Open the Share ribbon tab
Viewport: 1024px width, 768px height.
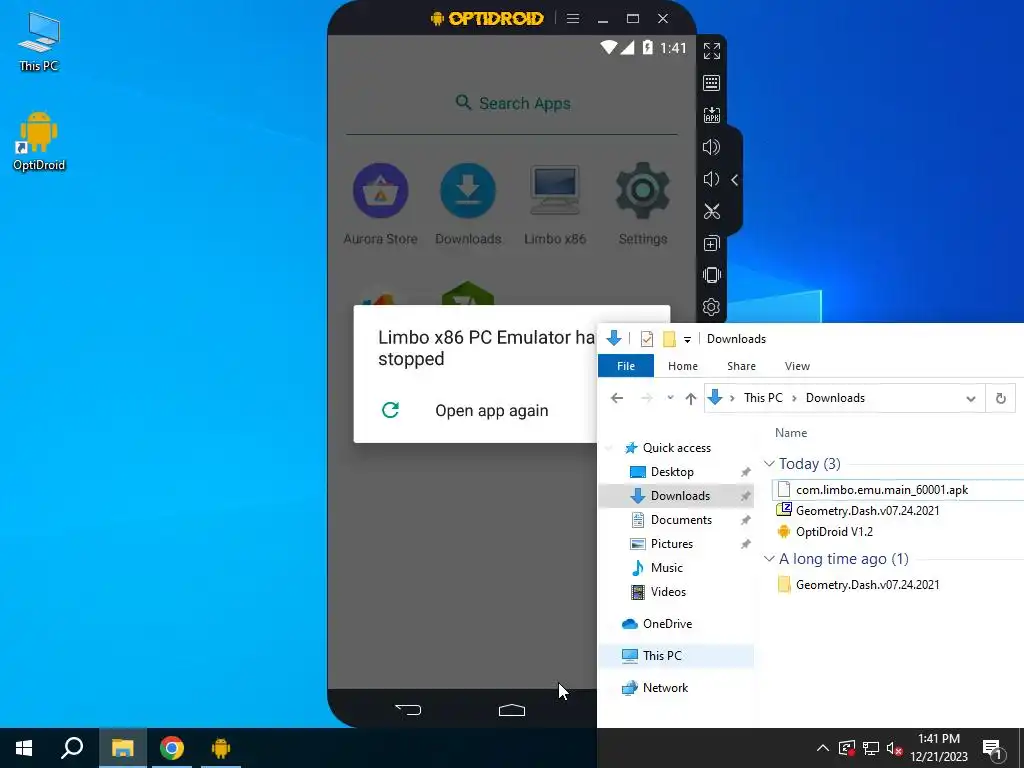click(741, 366)
